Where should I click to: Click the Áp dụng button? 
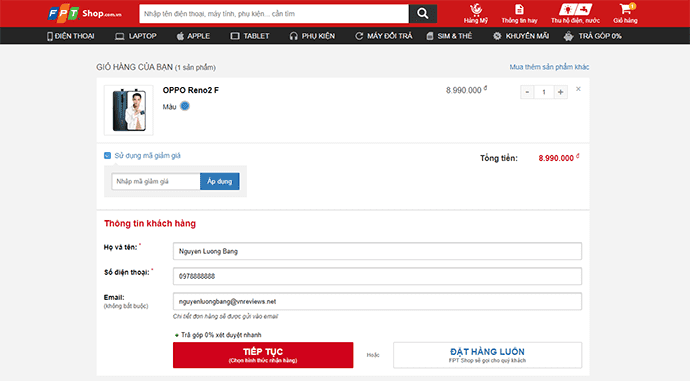pos(220,181)
